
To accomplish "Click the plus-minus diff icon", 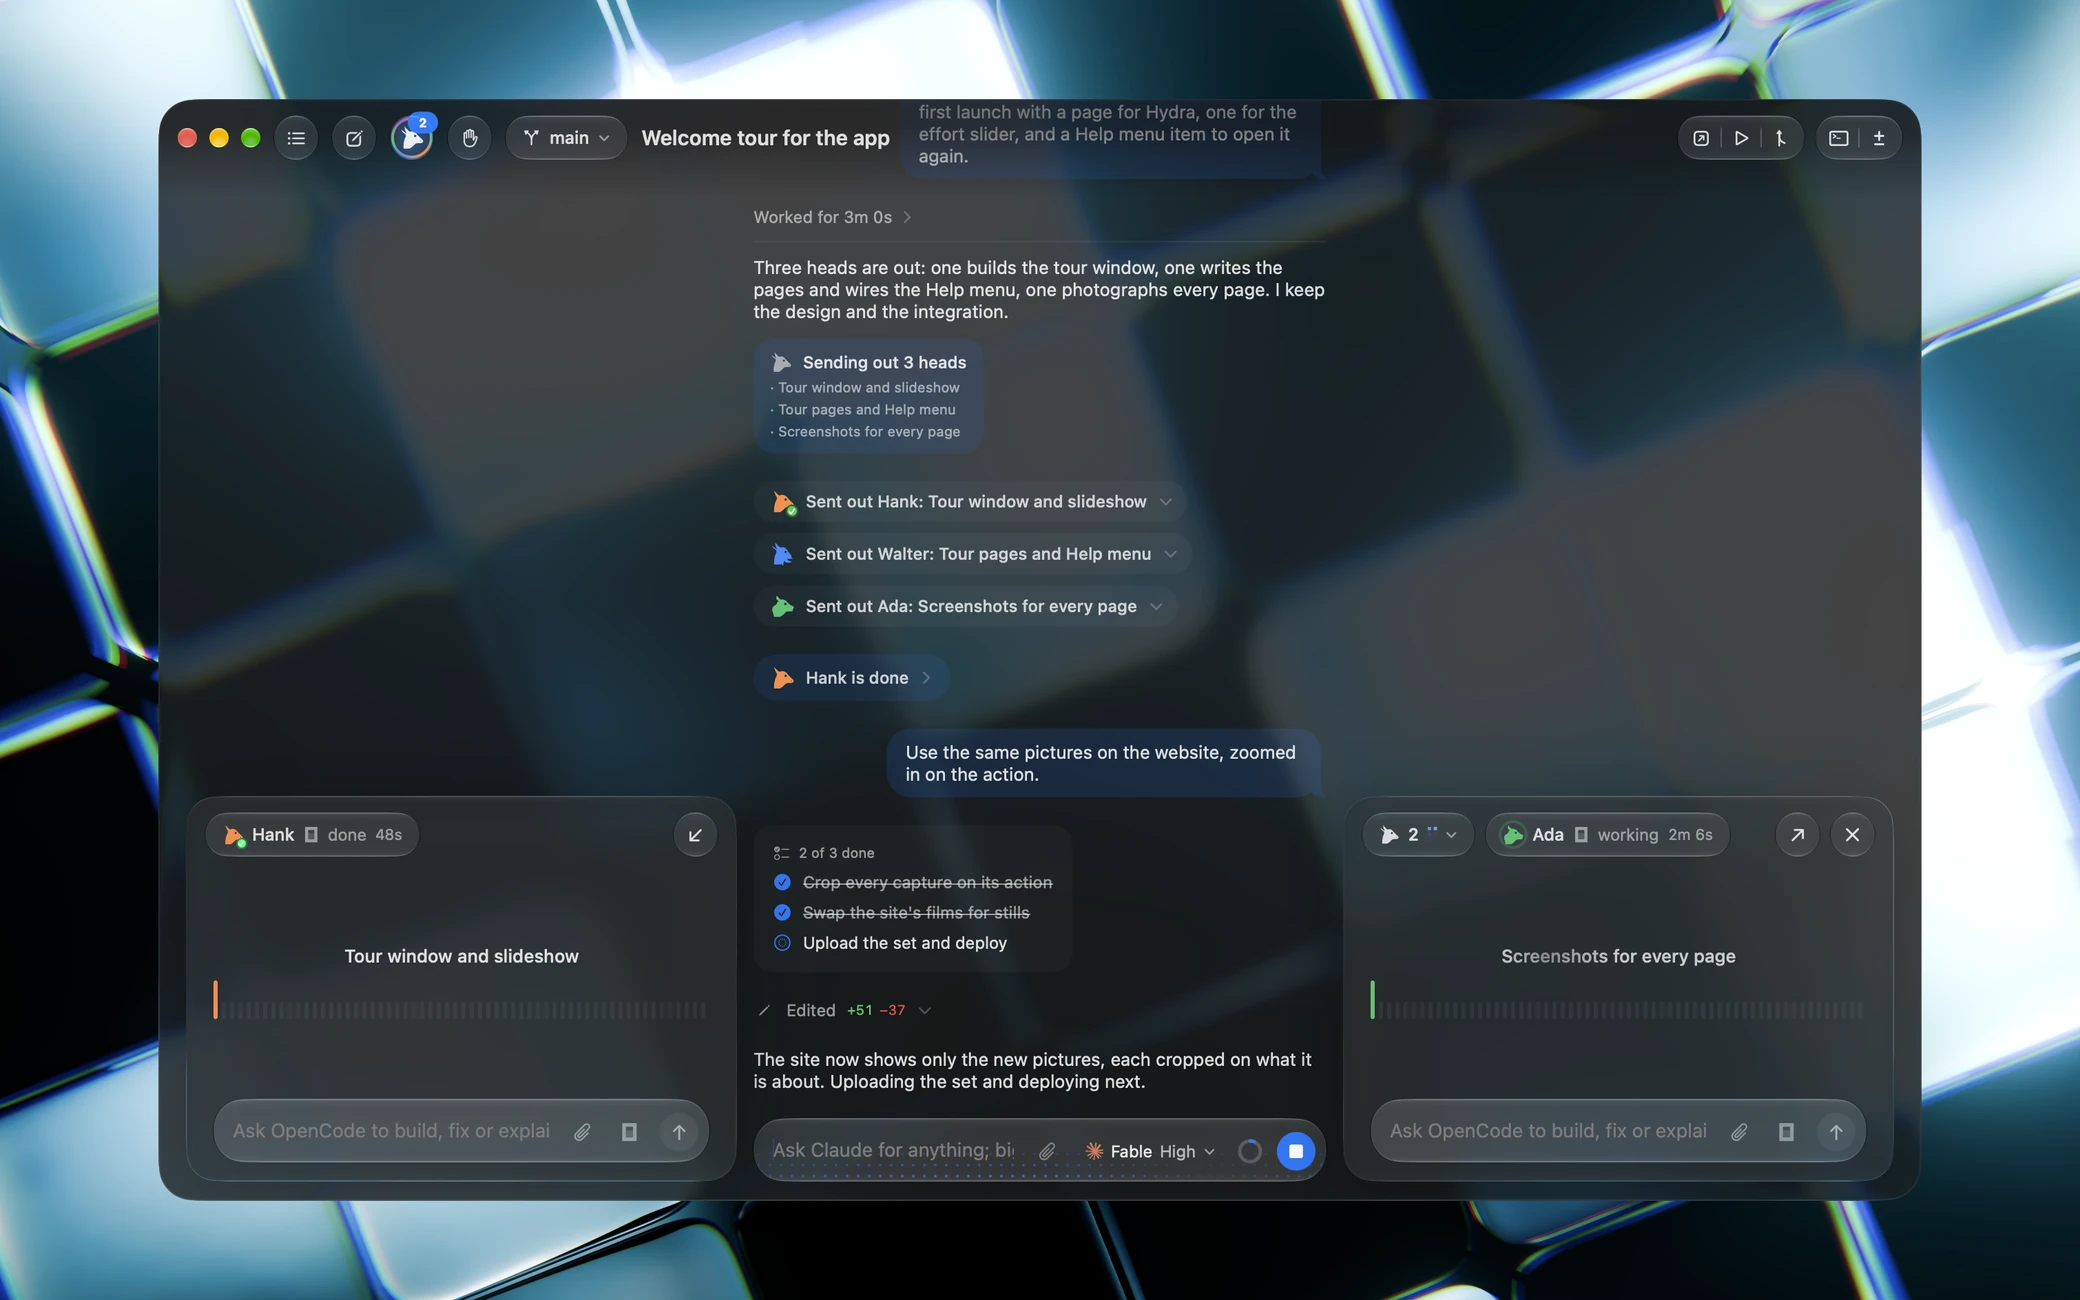I will coord(1879,138).
